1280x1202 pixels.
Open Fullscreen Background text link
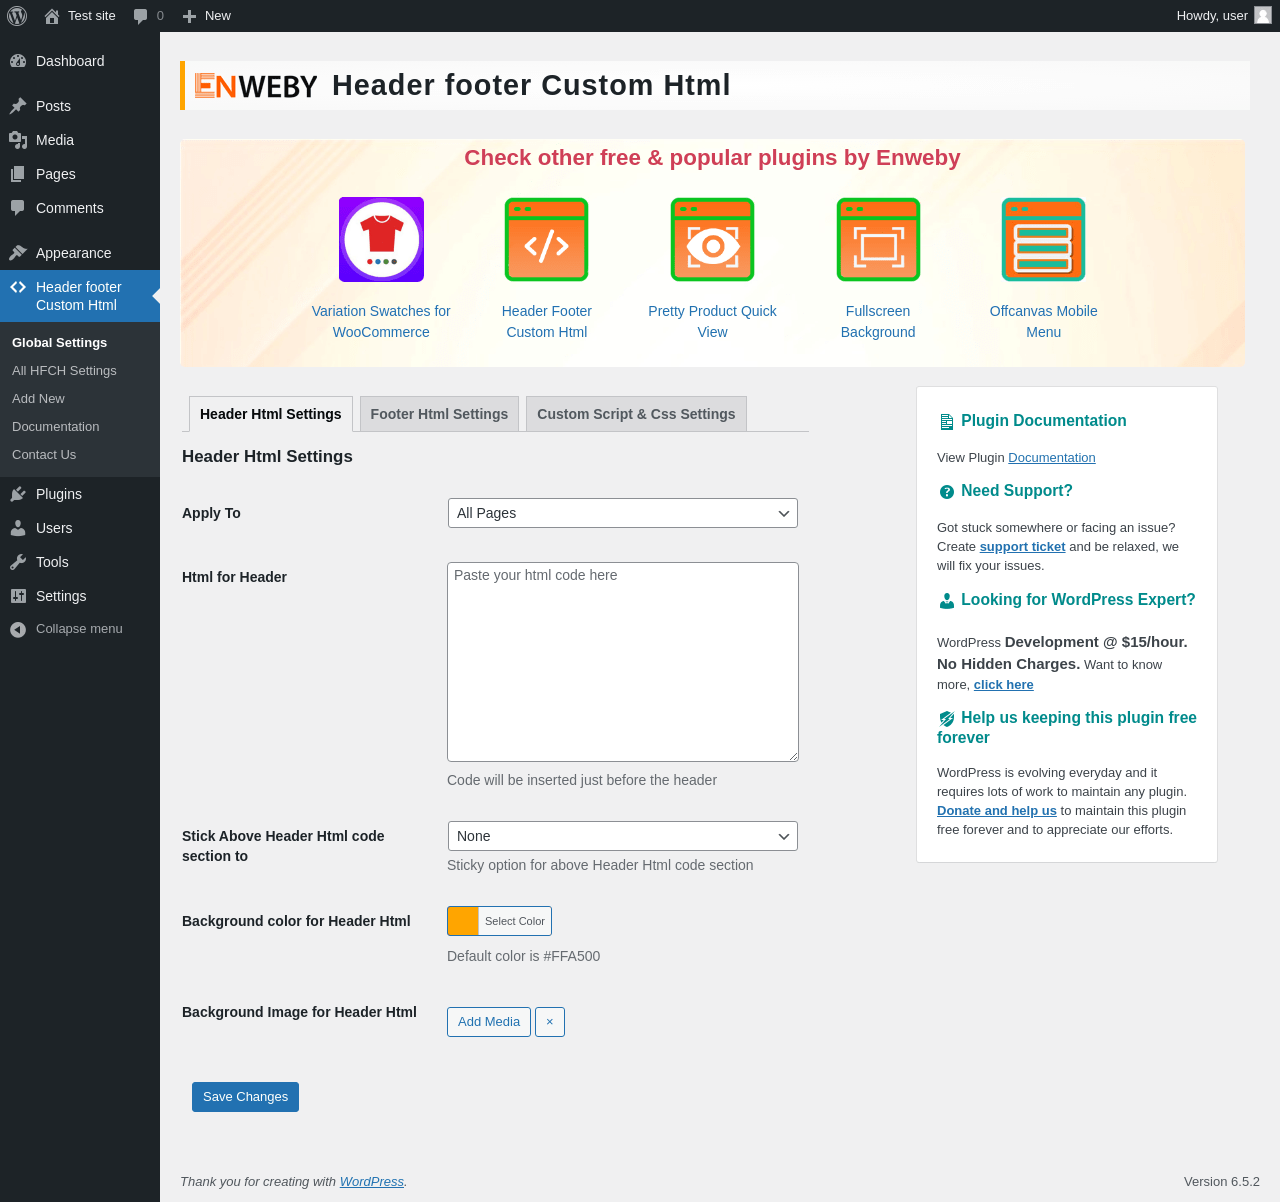pyautogui.click(x=878, y=322)
